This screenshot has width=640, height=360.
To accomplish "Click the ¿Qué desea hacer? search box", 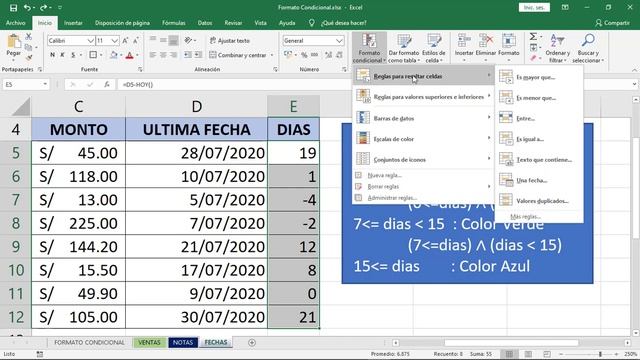I will tap(343, 23).
